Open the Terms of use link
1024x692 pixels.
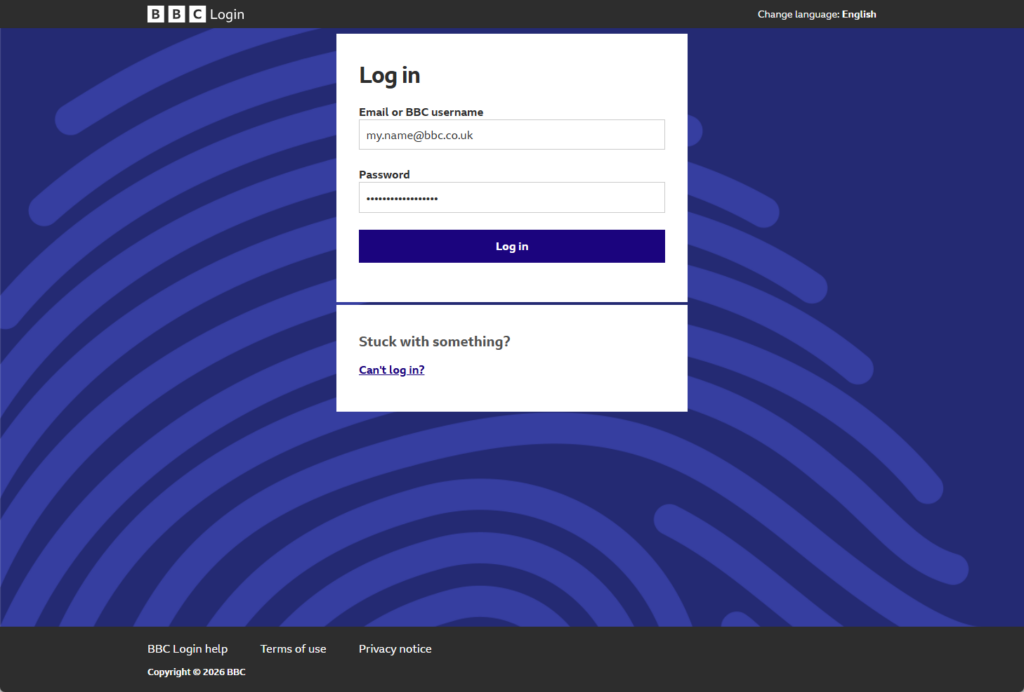(x=293, y=649)
